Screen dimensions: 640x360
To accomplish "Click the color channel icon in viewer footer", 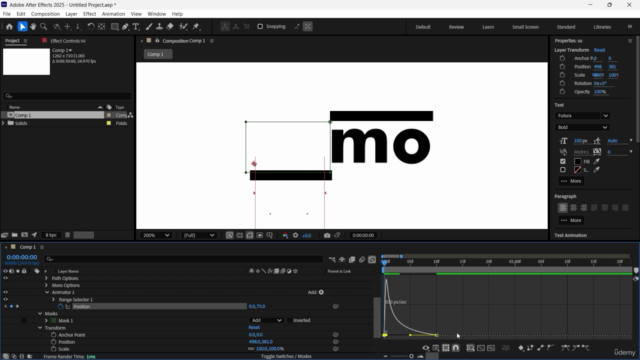I will [x=285, y=236].
